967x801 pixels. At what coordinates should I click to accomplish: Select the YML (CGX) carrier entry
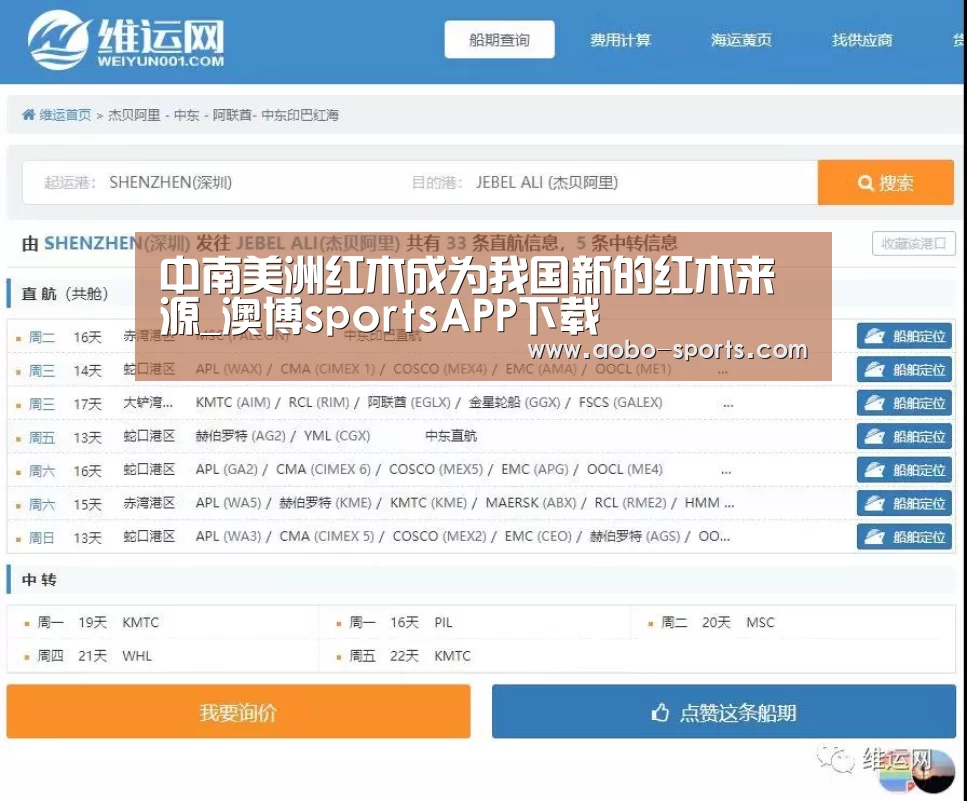pyautogui.click(x=337, y=436)
